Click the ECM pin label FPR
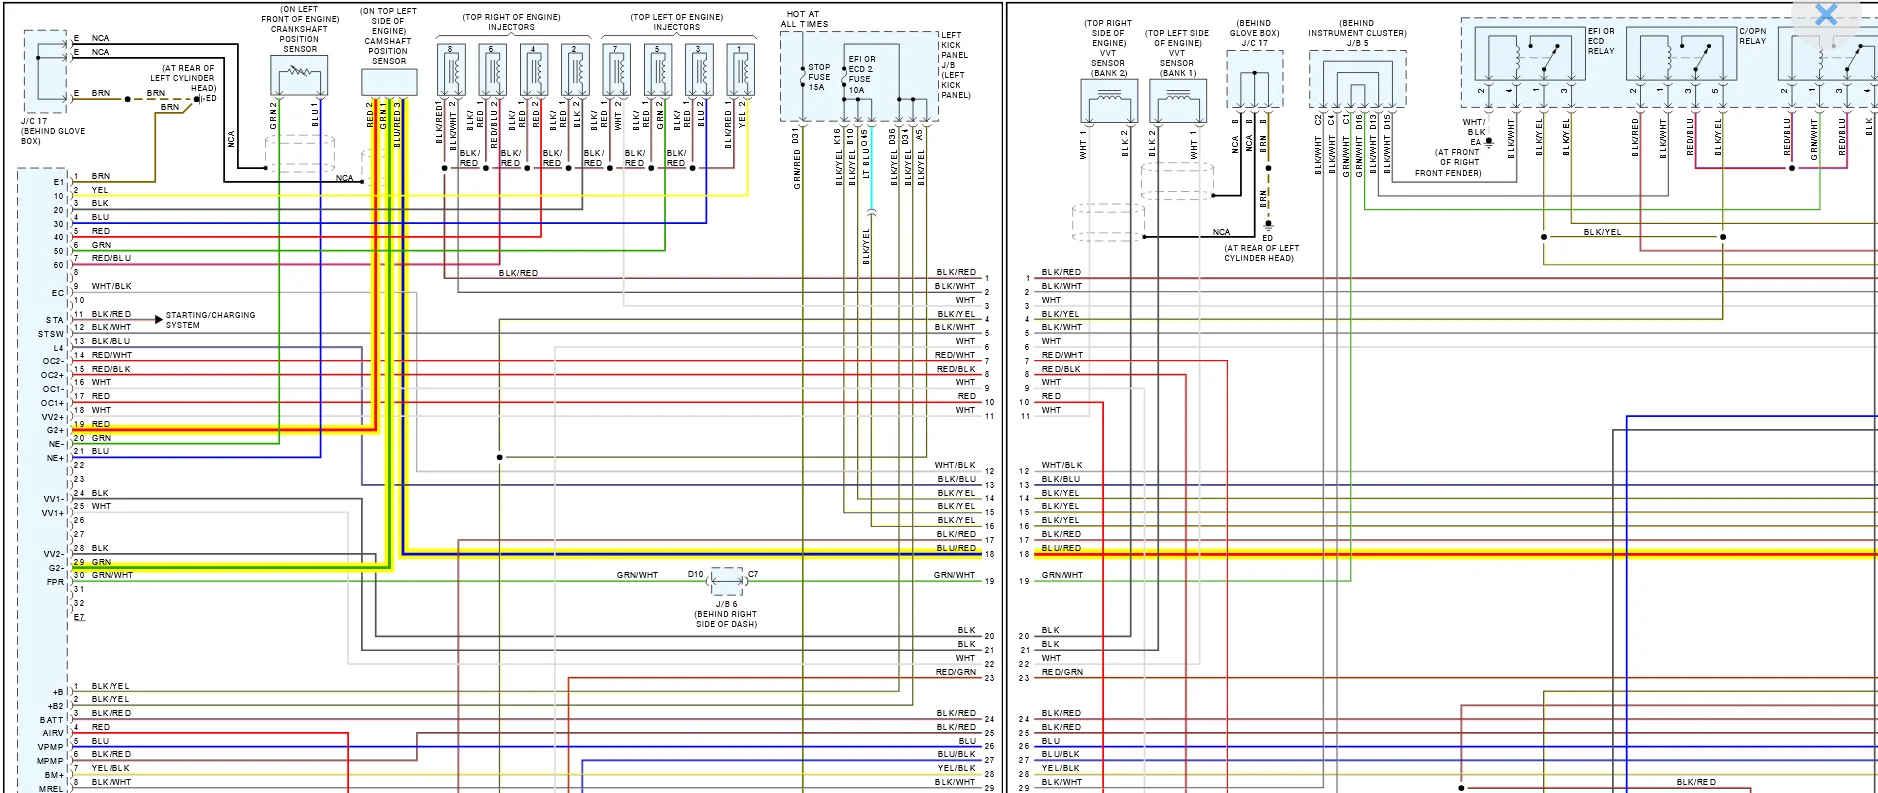The height and width of the screenshot is (793, 1878). (55, 581)
